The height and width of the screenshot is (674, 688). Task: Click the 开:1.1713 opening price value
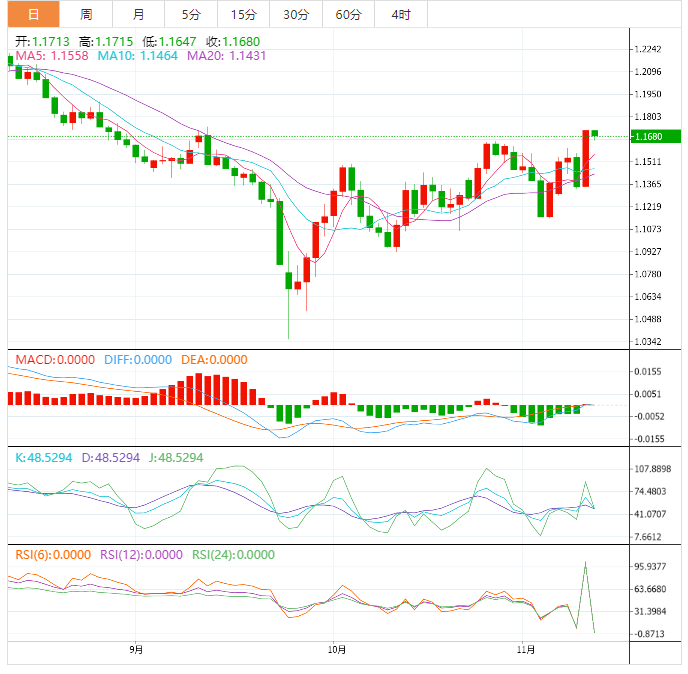pyautogui.click(x=43, y=42)
